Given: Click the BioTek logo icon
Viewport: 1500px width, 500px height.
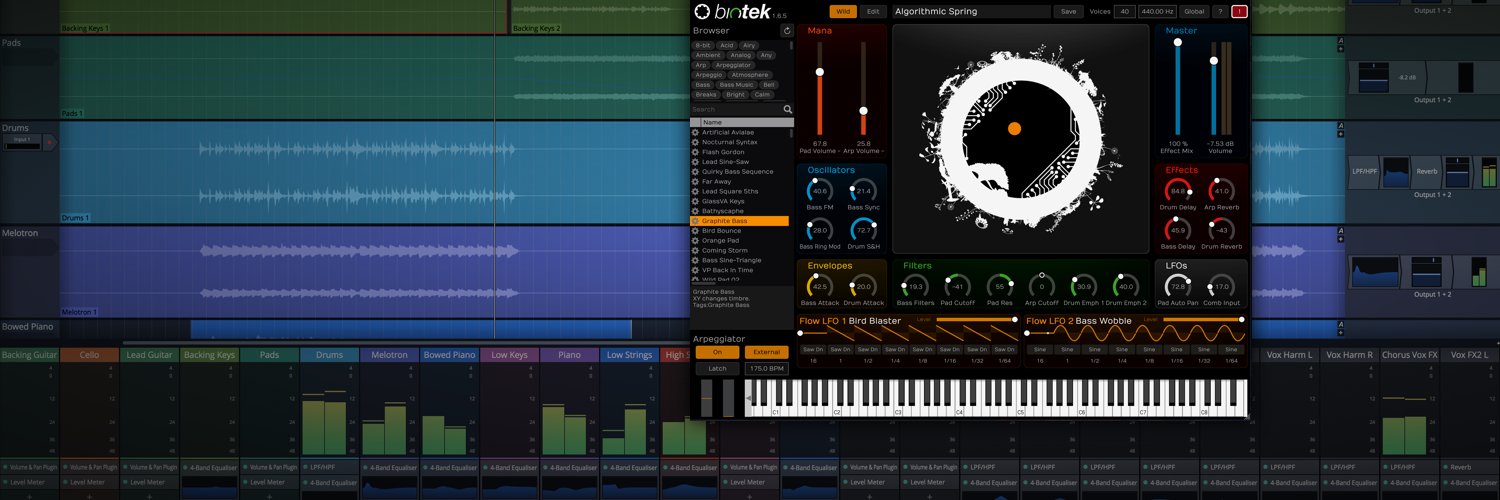Looking at the screenshot, I should [702, 12].
